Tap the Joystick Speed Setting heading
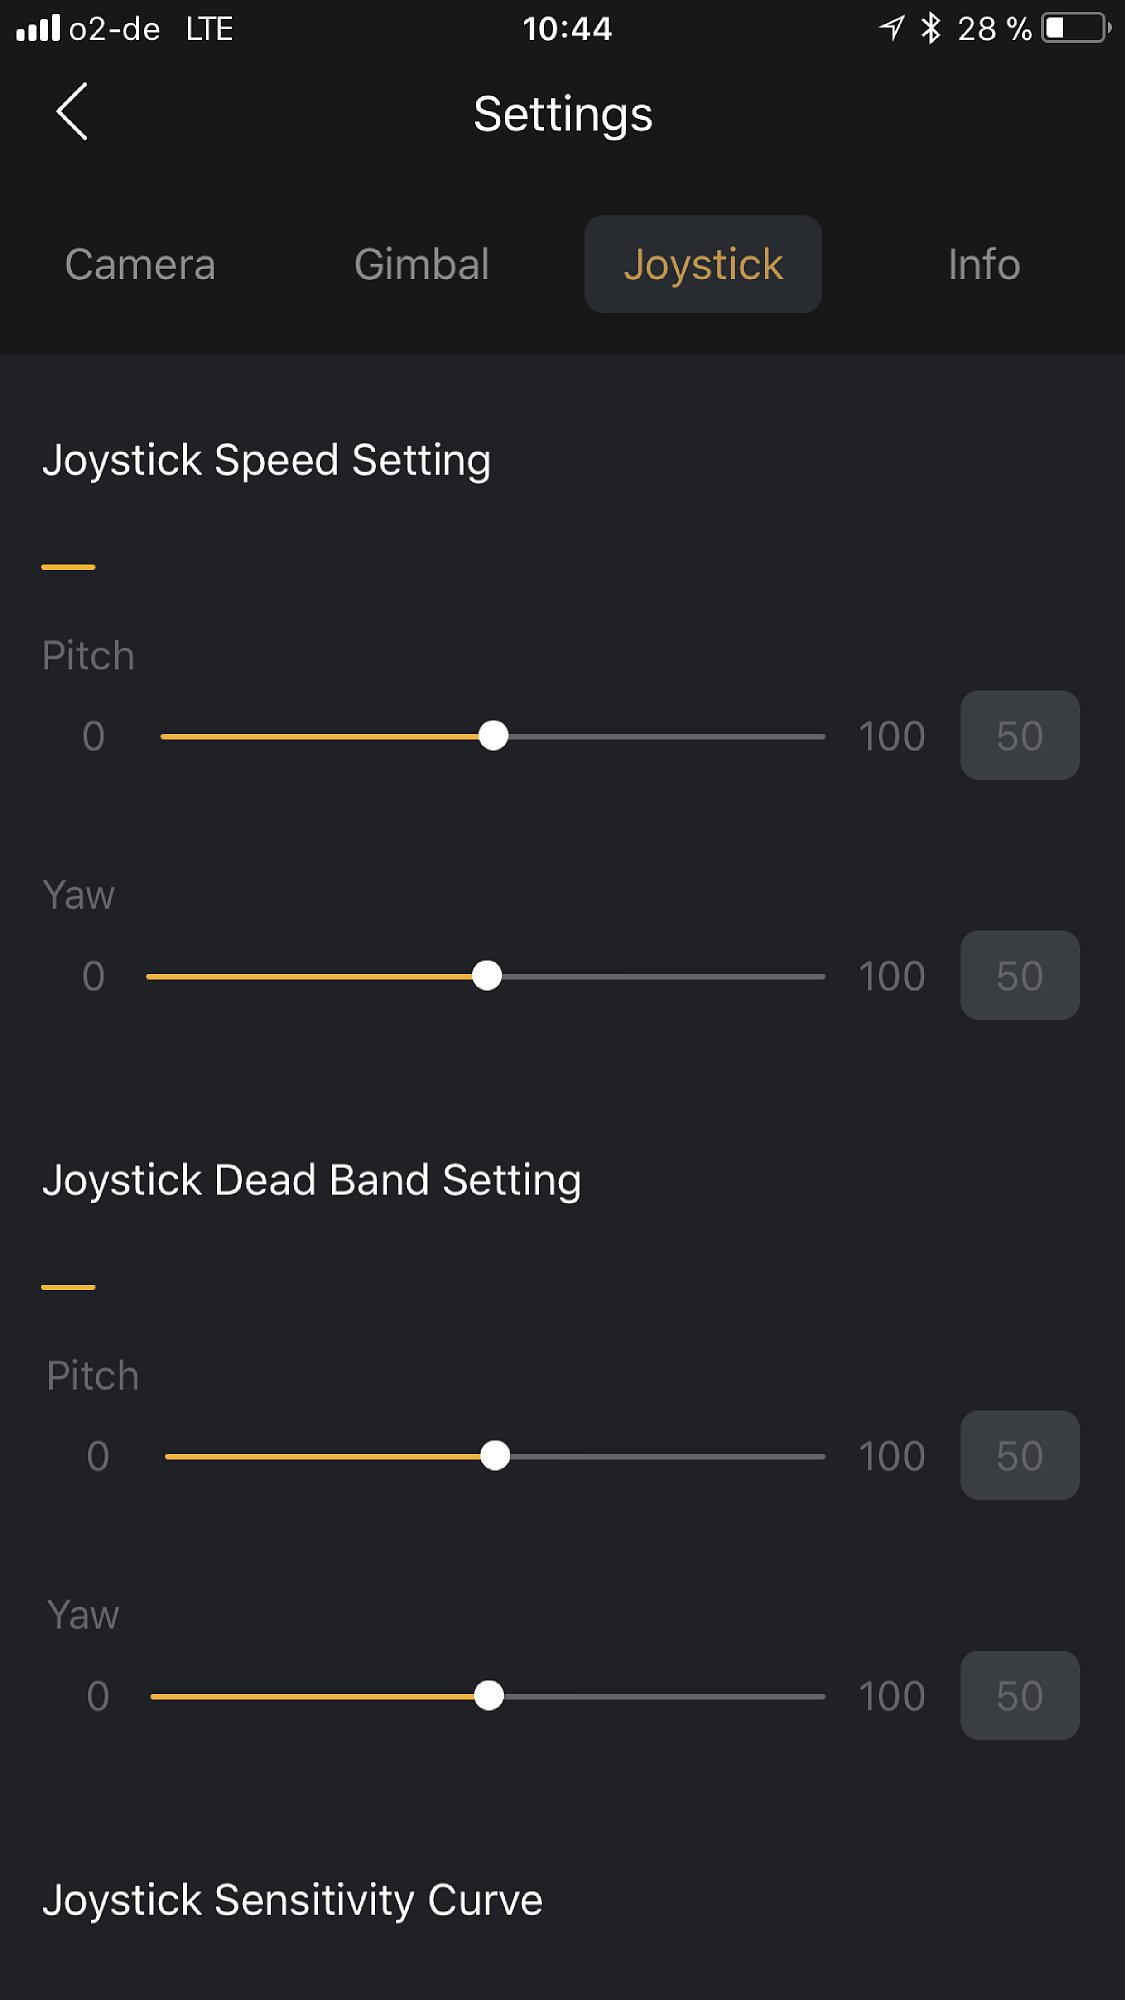The width and height of the screenshot is (1125, 2000). pos(266,461)
